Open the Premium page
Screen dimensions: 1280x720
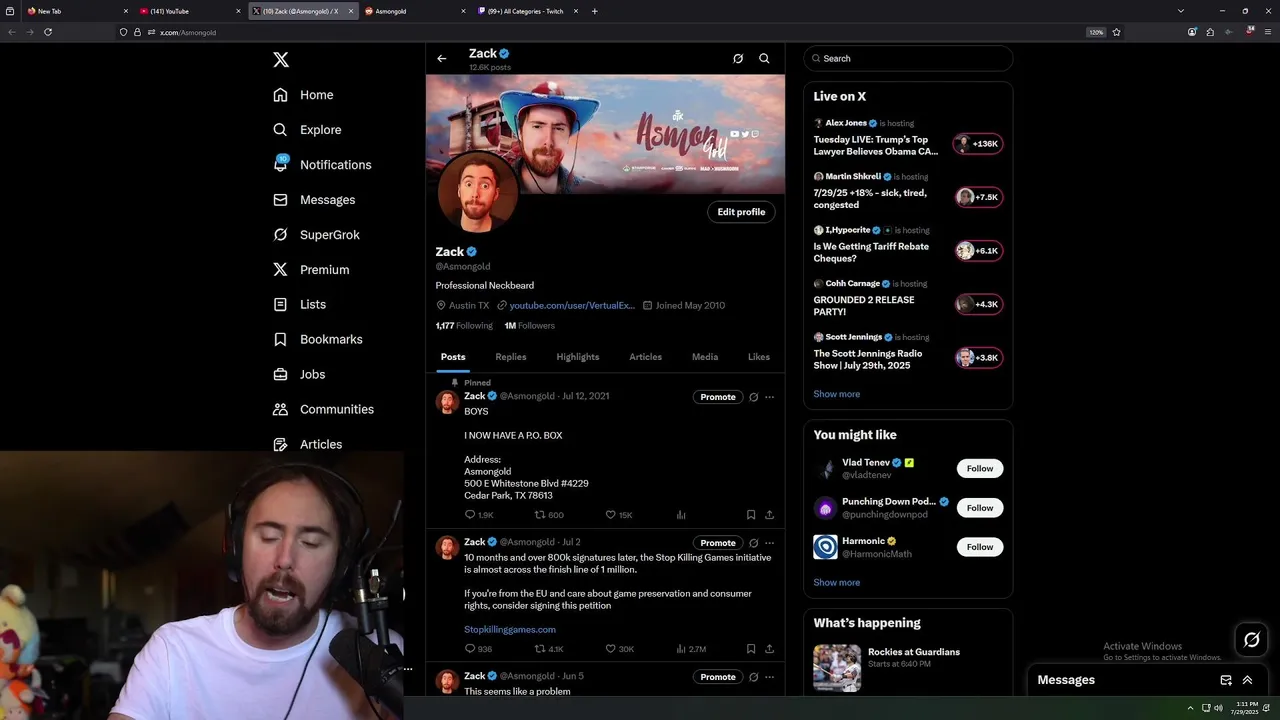tap(311, 270)
